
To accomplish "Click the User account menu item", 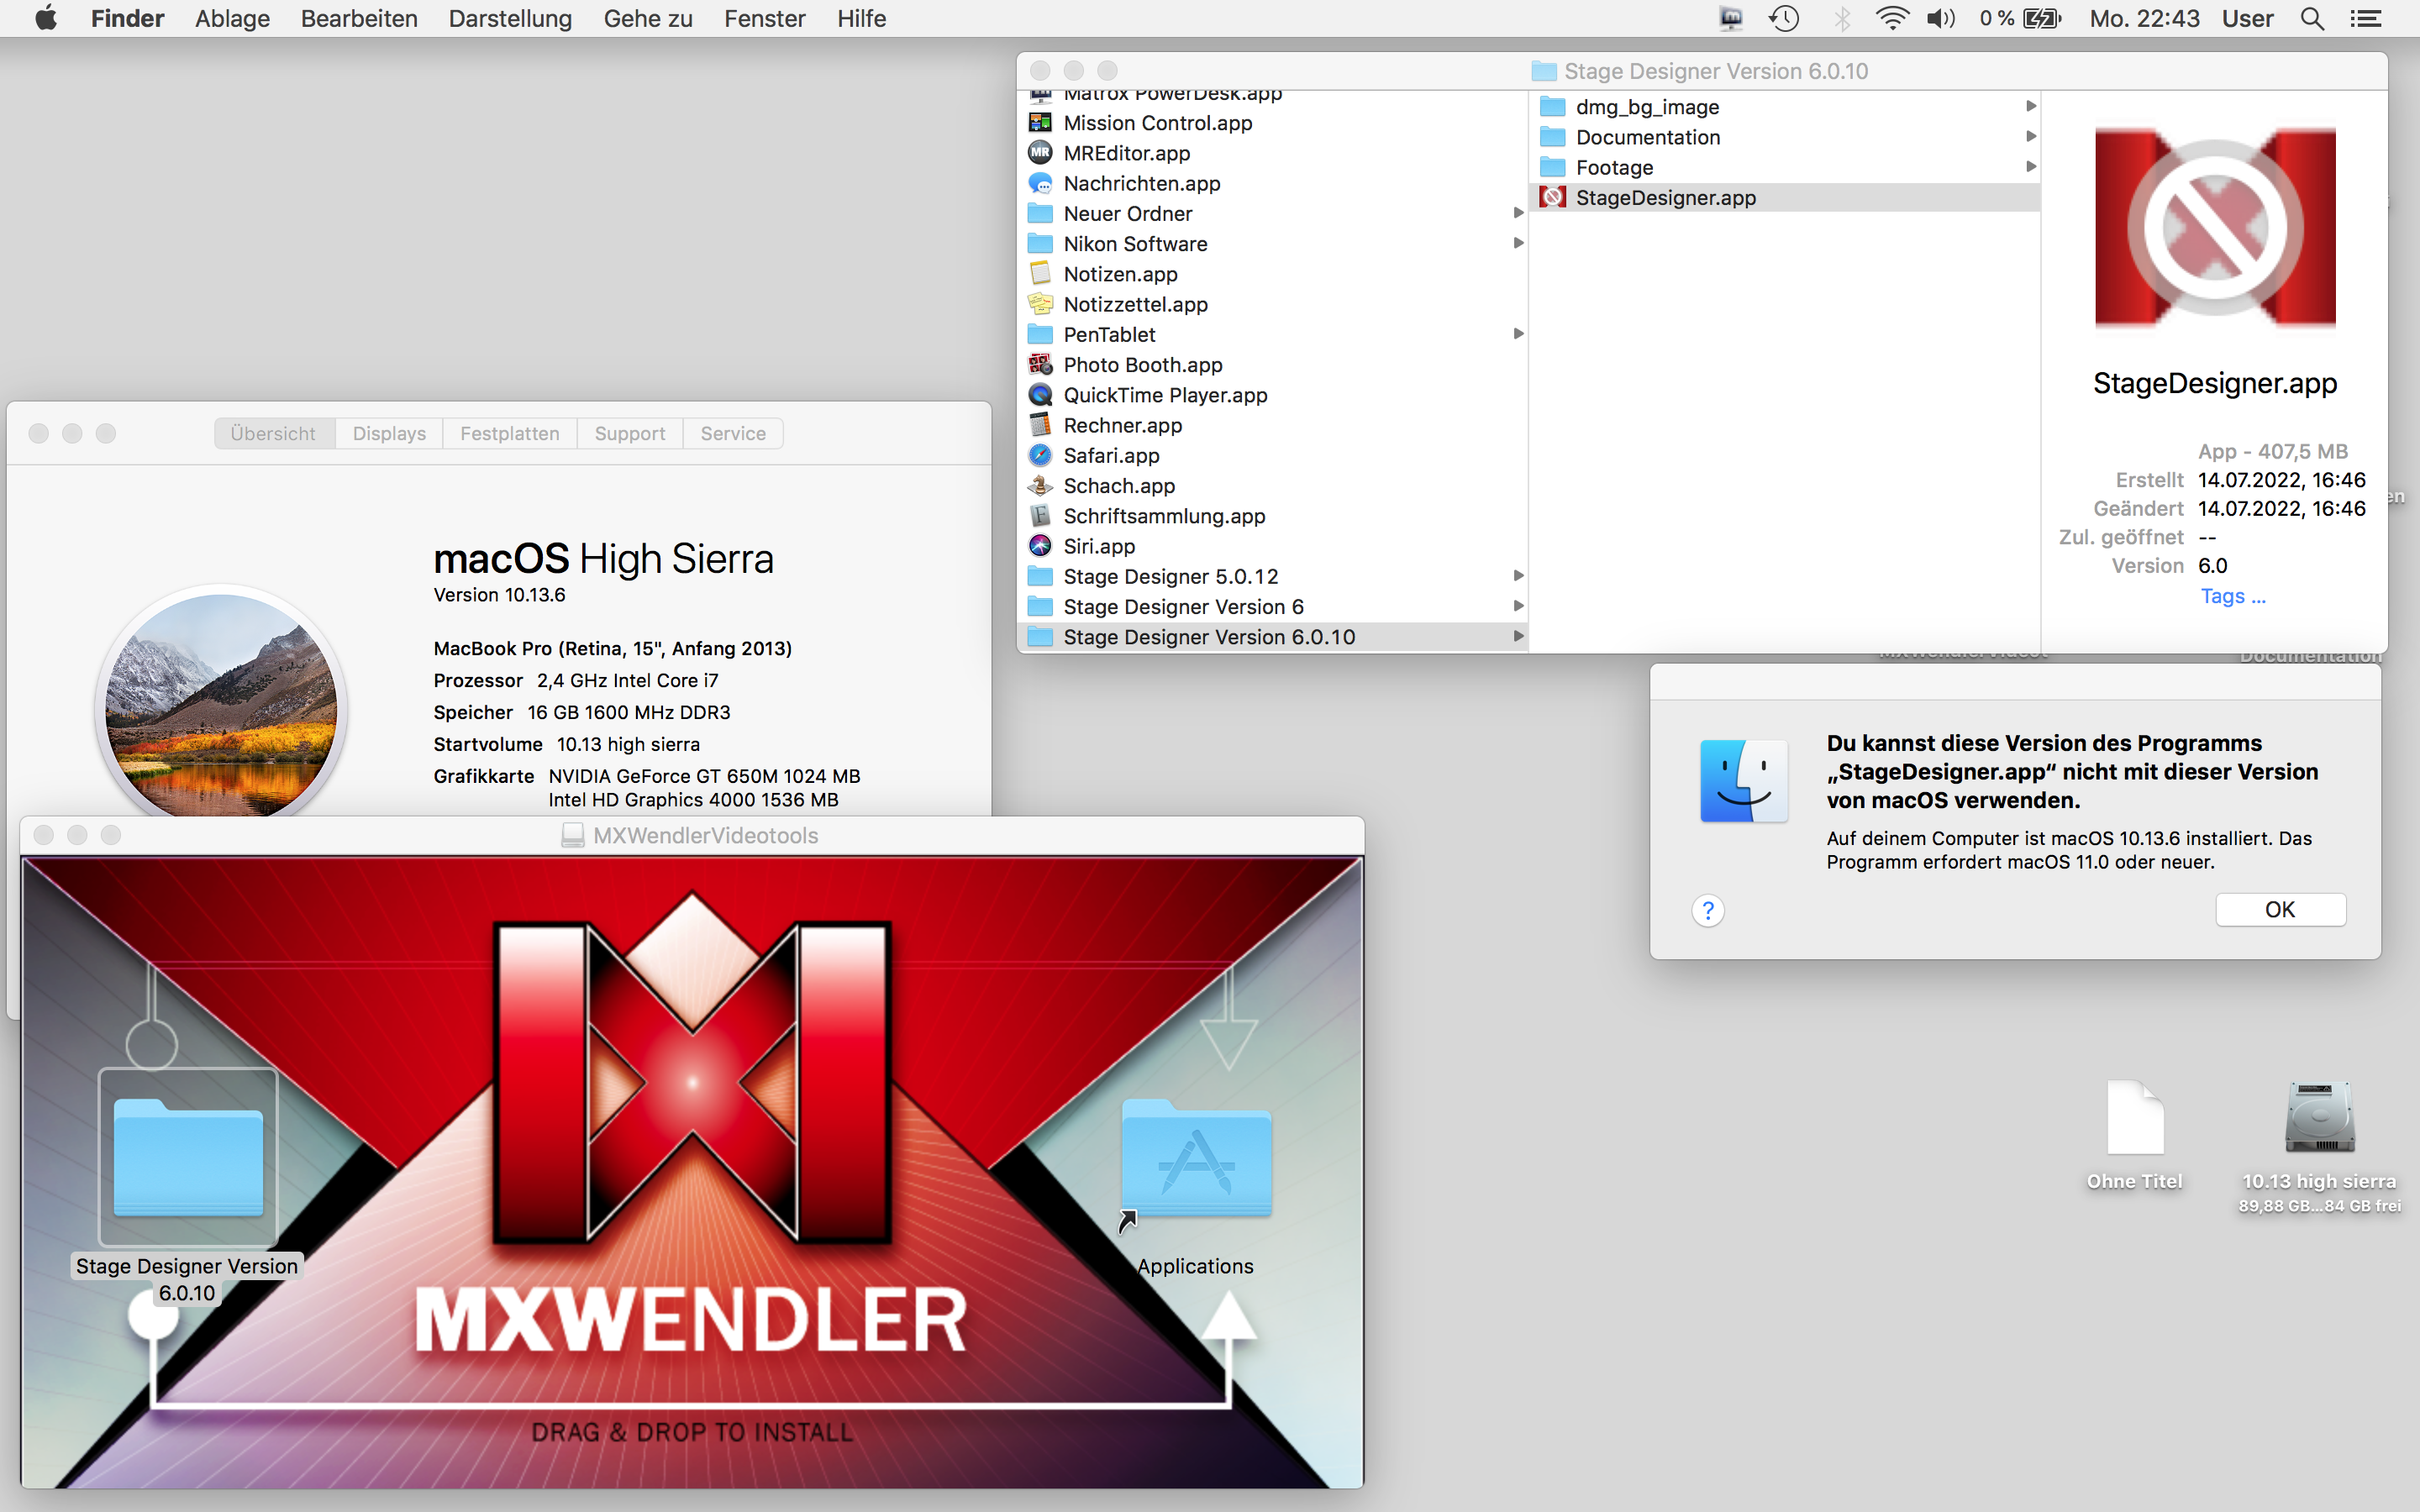I will coord(2247,18).
